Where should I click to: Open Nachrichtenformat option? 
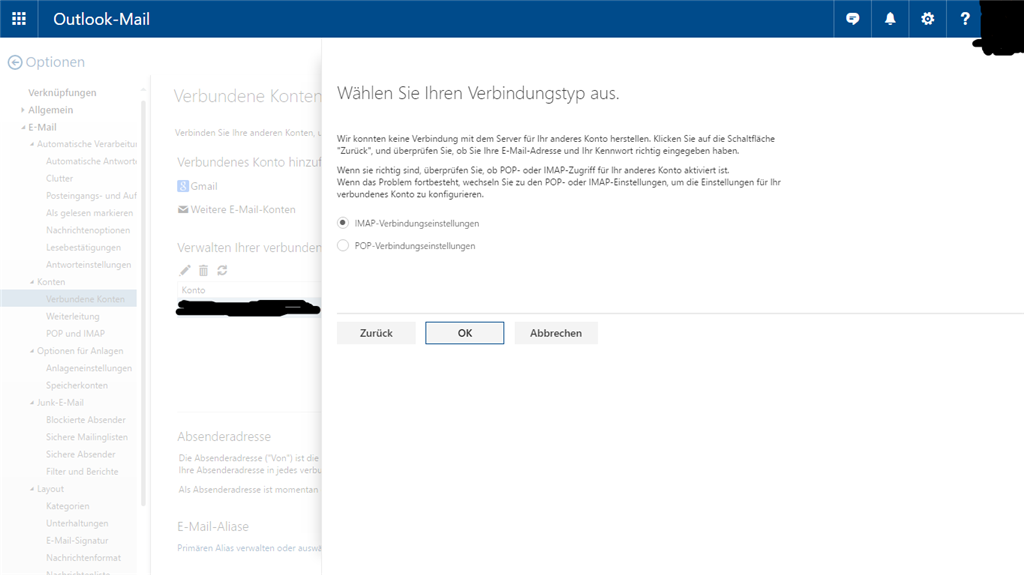coord(84,558)
